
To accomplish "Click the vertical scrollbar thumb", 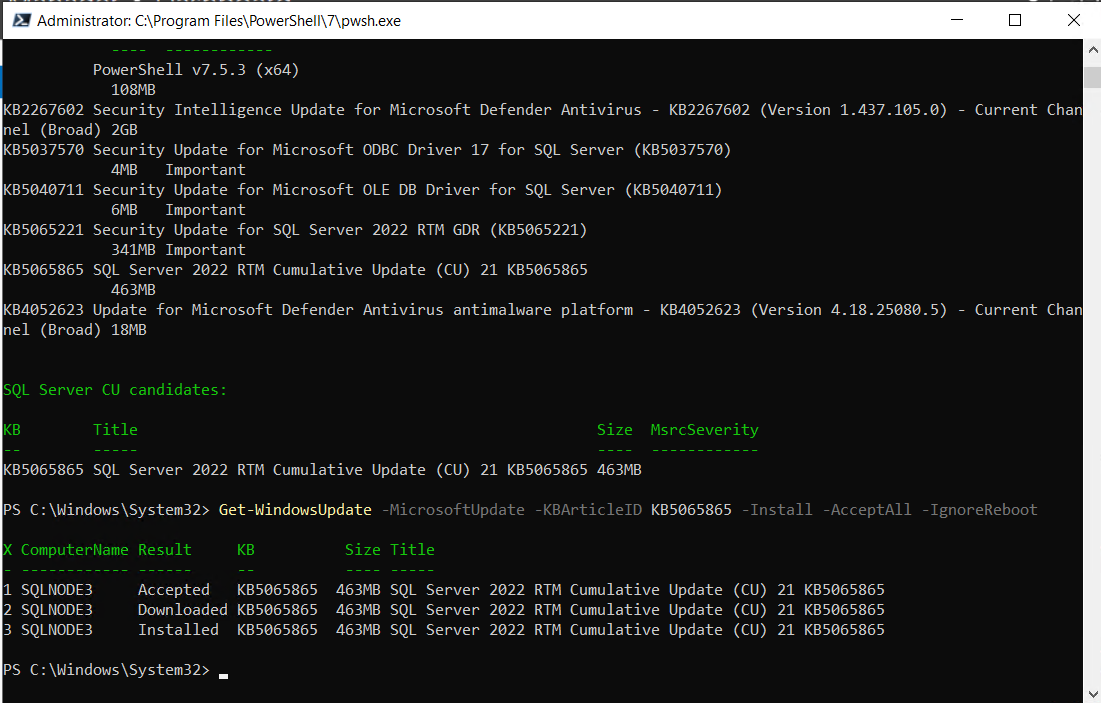I will click(1093, 77).
